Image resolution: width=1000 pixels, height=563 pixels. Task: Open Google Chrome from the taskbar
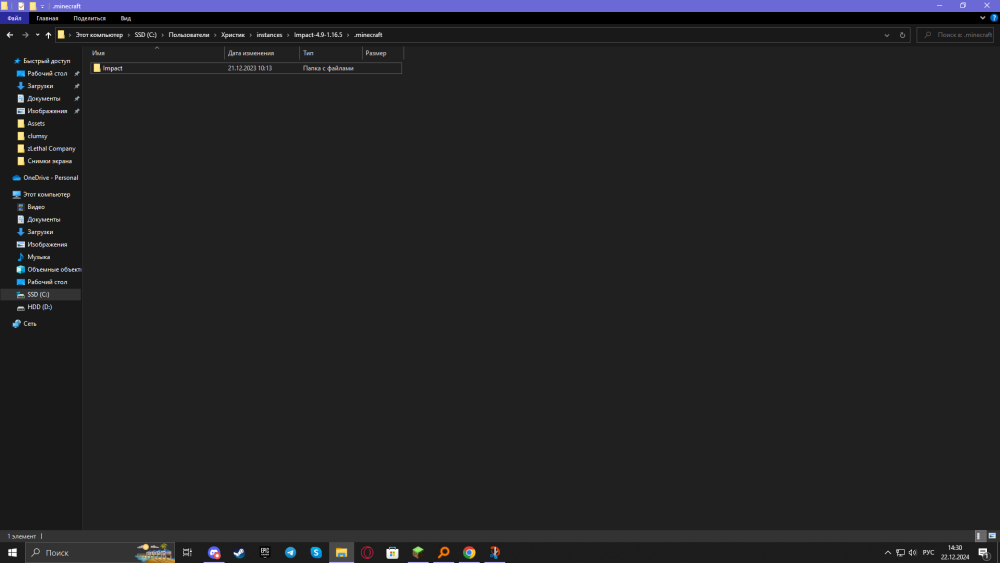click(469, 553)
